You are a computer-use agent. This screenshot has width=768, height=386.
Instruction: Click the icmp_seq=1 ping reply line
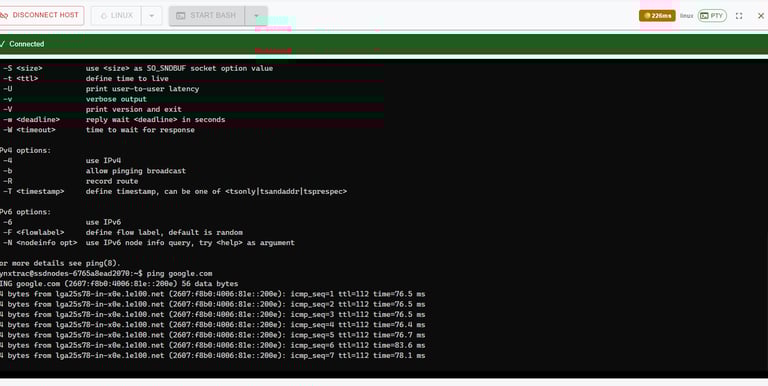tap(213, 294)
